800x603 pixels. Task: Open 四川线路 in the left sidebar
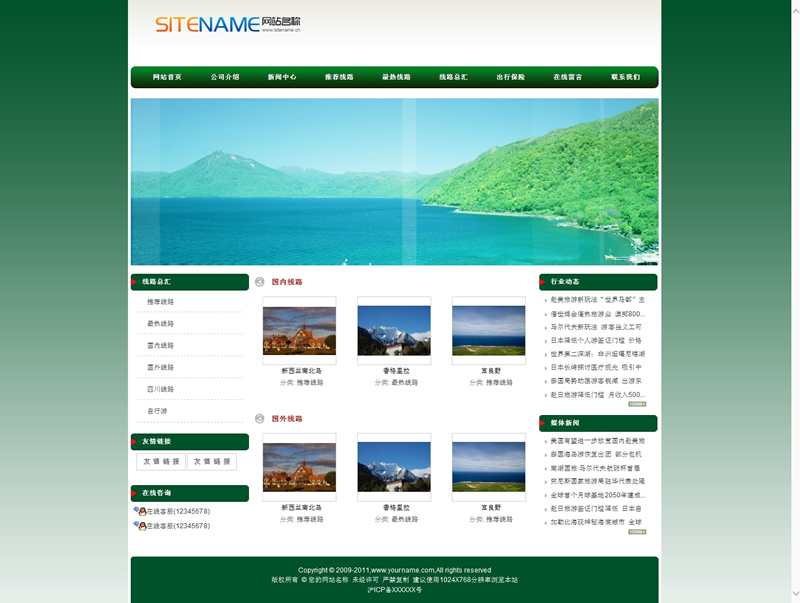point(160,389)
